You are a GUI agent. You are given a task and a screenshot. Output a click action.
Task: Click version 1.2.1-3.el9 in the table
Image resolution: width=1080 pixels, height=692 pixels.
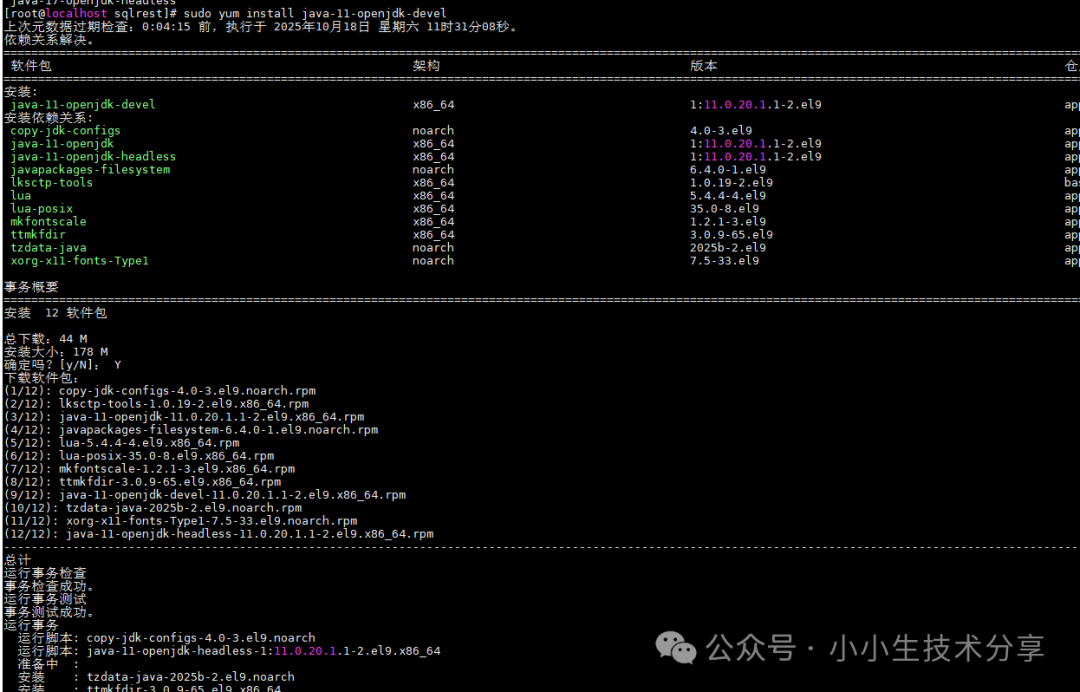tap(728, 222)
